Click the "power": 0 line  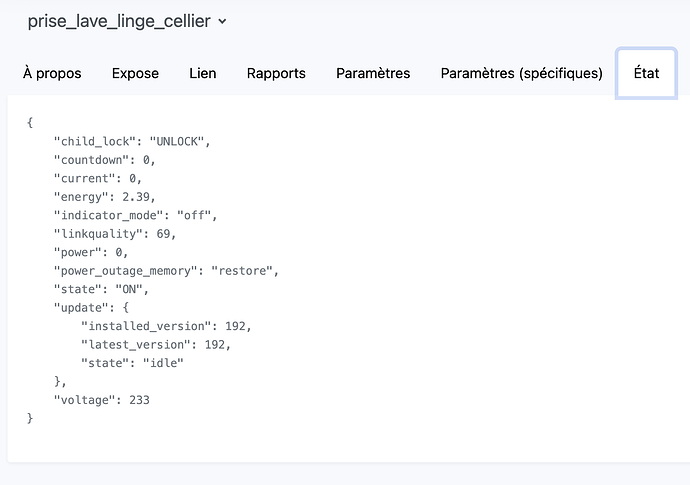coord(91,252)
